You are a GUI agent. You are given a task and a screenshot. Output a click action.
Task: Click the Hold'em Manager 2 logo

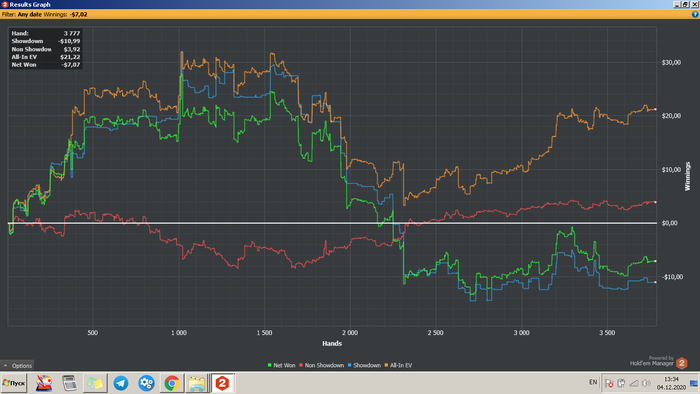point(682,363)
